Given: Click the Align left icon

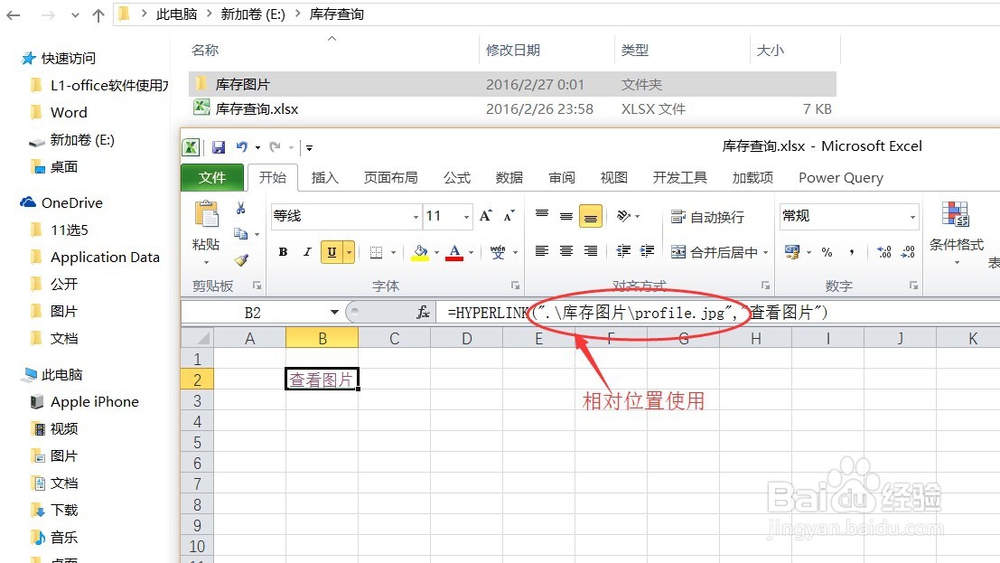Looking at the screenshot, I should click(x=541, y=251).
